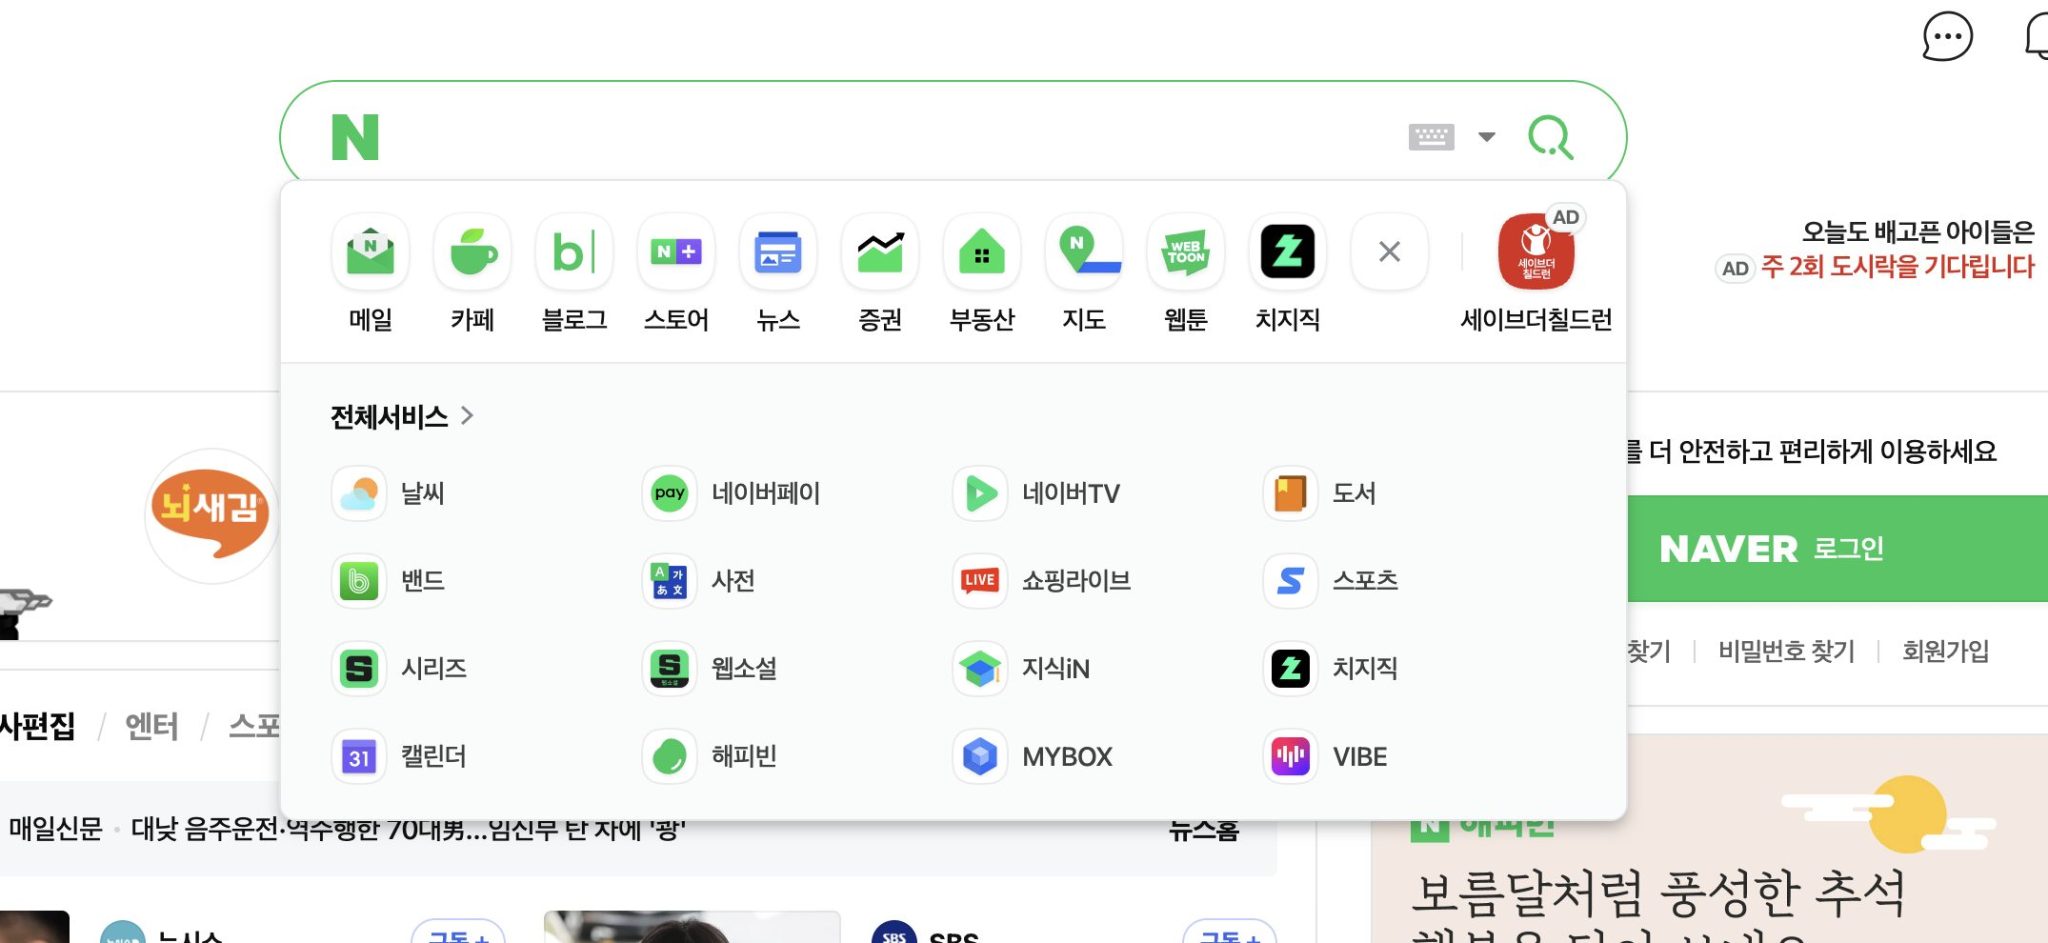This screenshot has height=943, width=2048.
Task: Open the 치지직 icon in top shortcut row
Action: click(1288, 252)
